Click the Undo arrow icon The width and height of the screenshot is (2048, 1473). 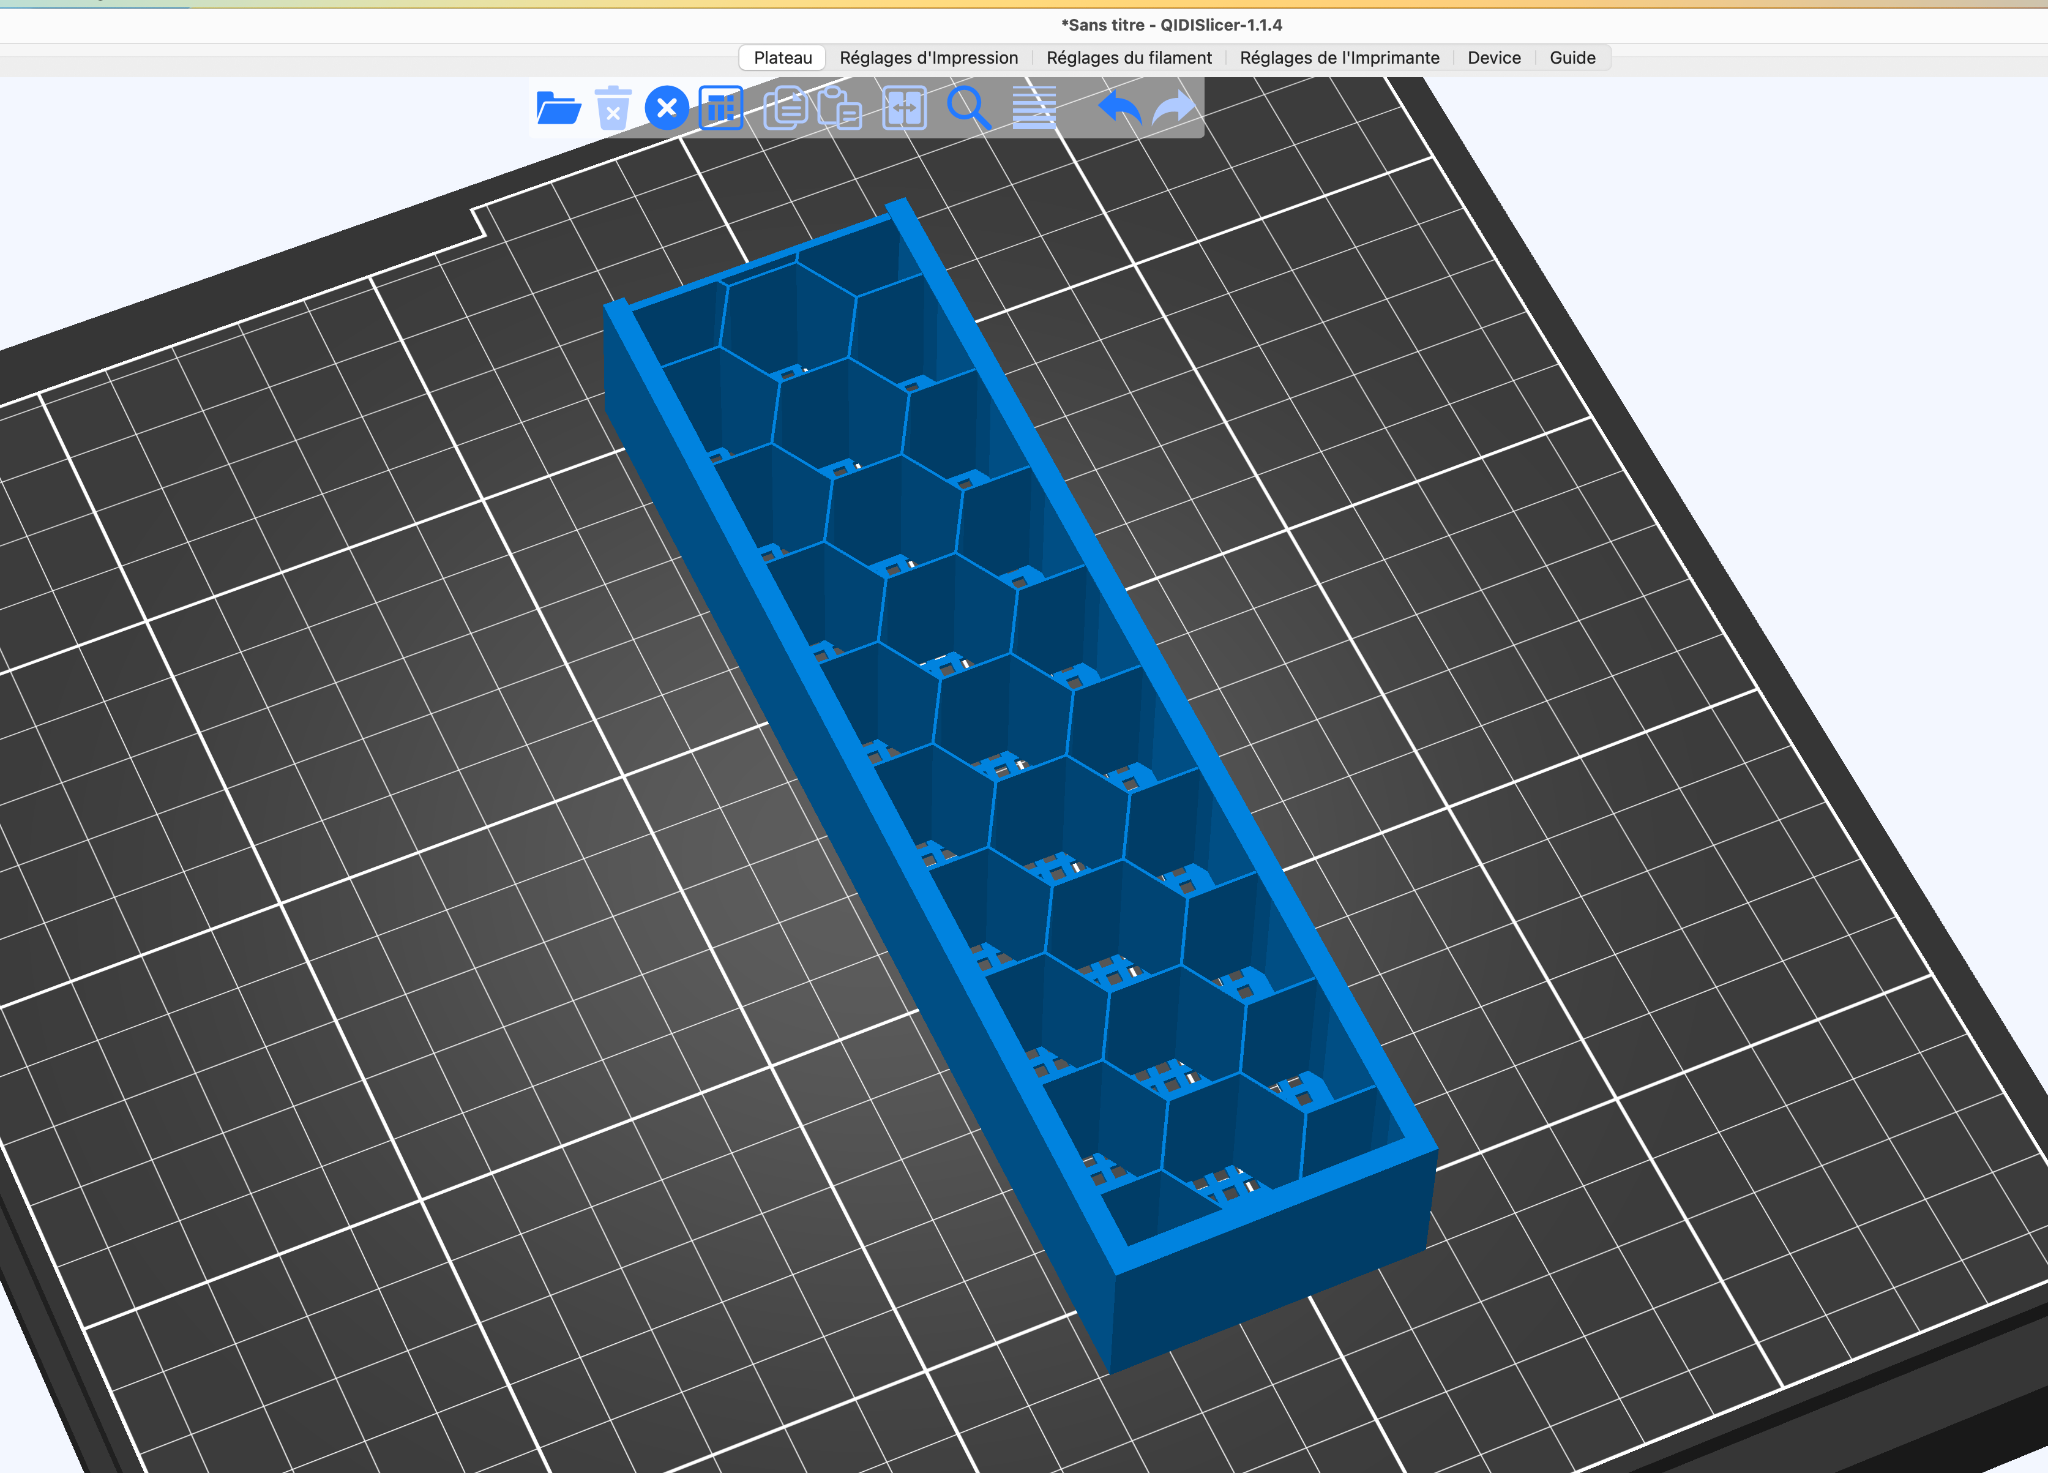[1119, 108]
